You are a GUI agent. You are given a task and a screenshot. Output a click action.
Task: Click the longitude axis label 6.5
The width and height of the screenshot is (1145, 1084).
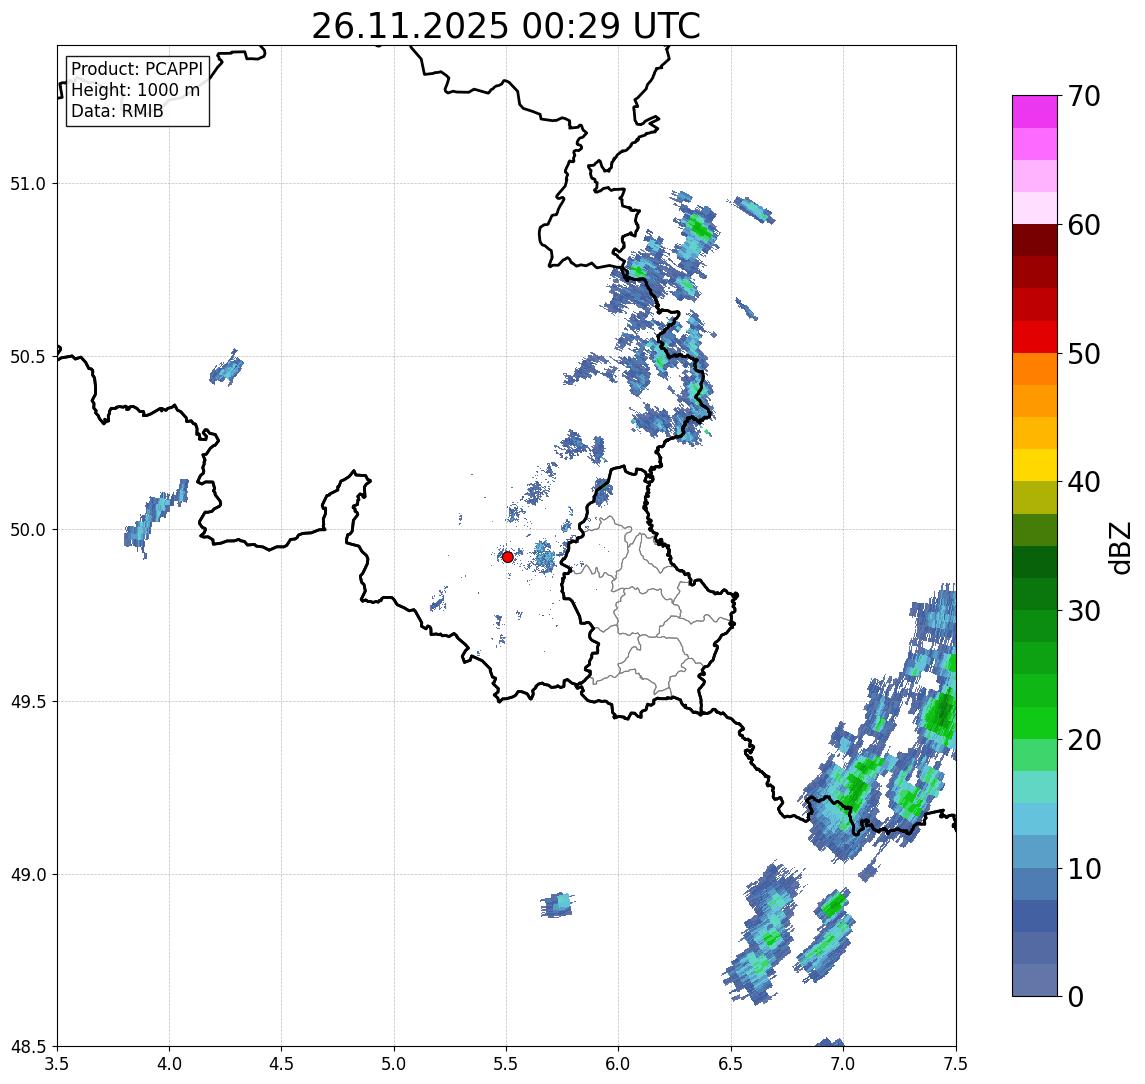[731, 1063]
